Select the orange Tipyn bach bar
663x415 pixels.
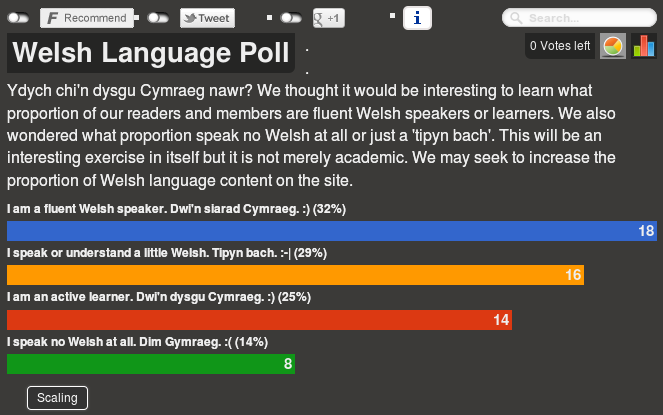coord(296,275)
